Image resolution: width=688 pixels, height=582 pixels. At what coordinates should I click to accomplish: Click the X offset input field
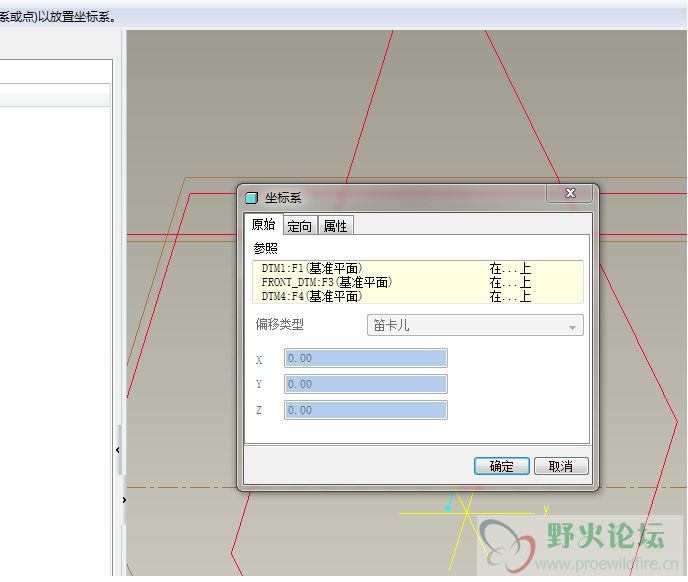tap(366, 358)
